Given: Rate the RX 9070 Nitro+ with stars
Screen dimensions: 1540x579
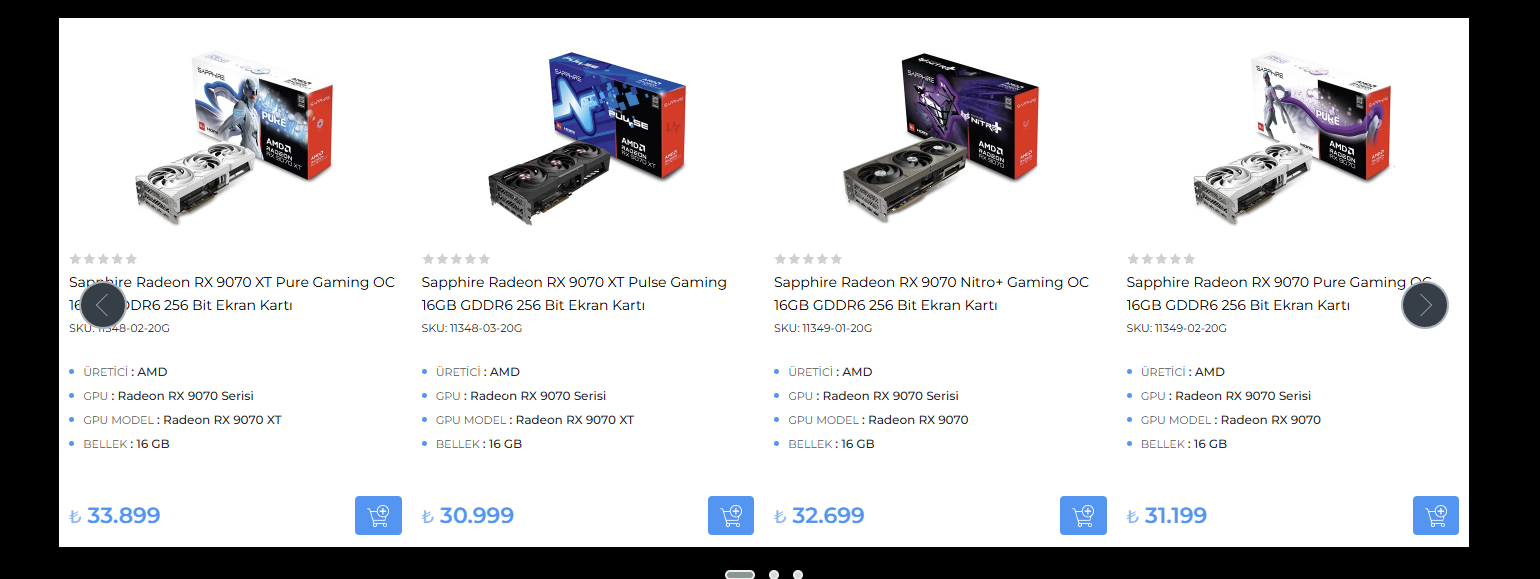Looking at the screenshot, I should coord(808,259).
